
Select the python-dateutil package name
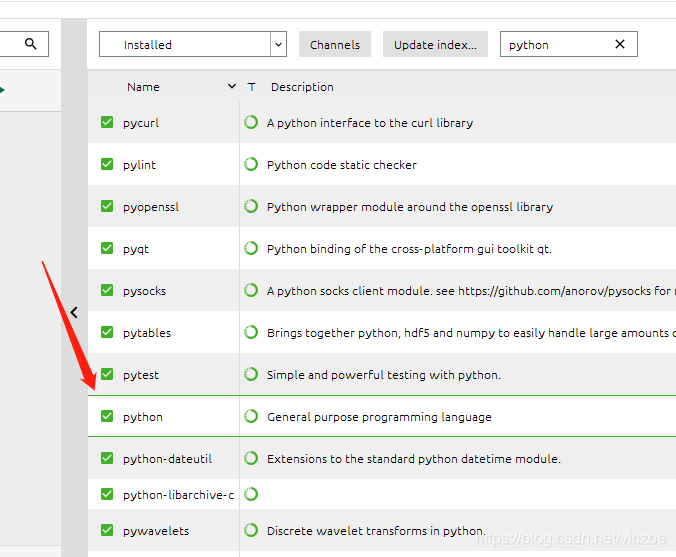pos(167,459)
